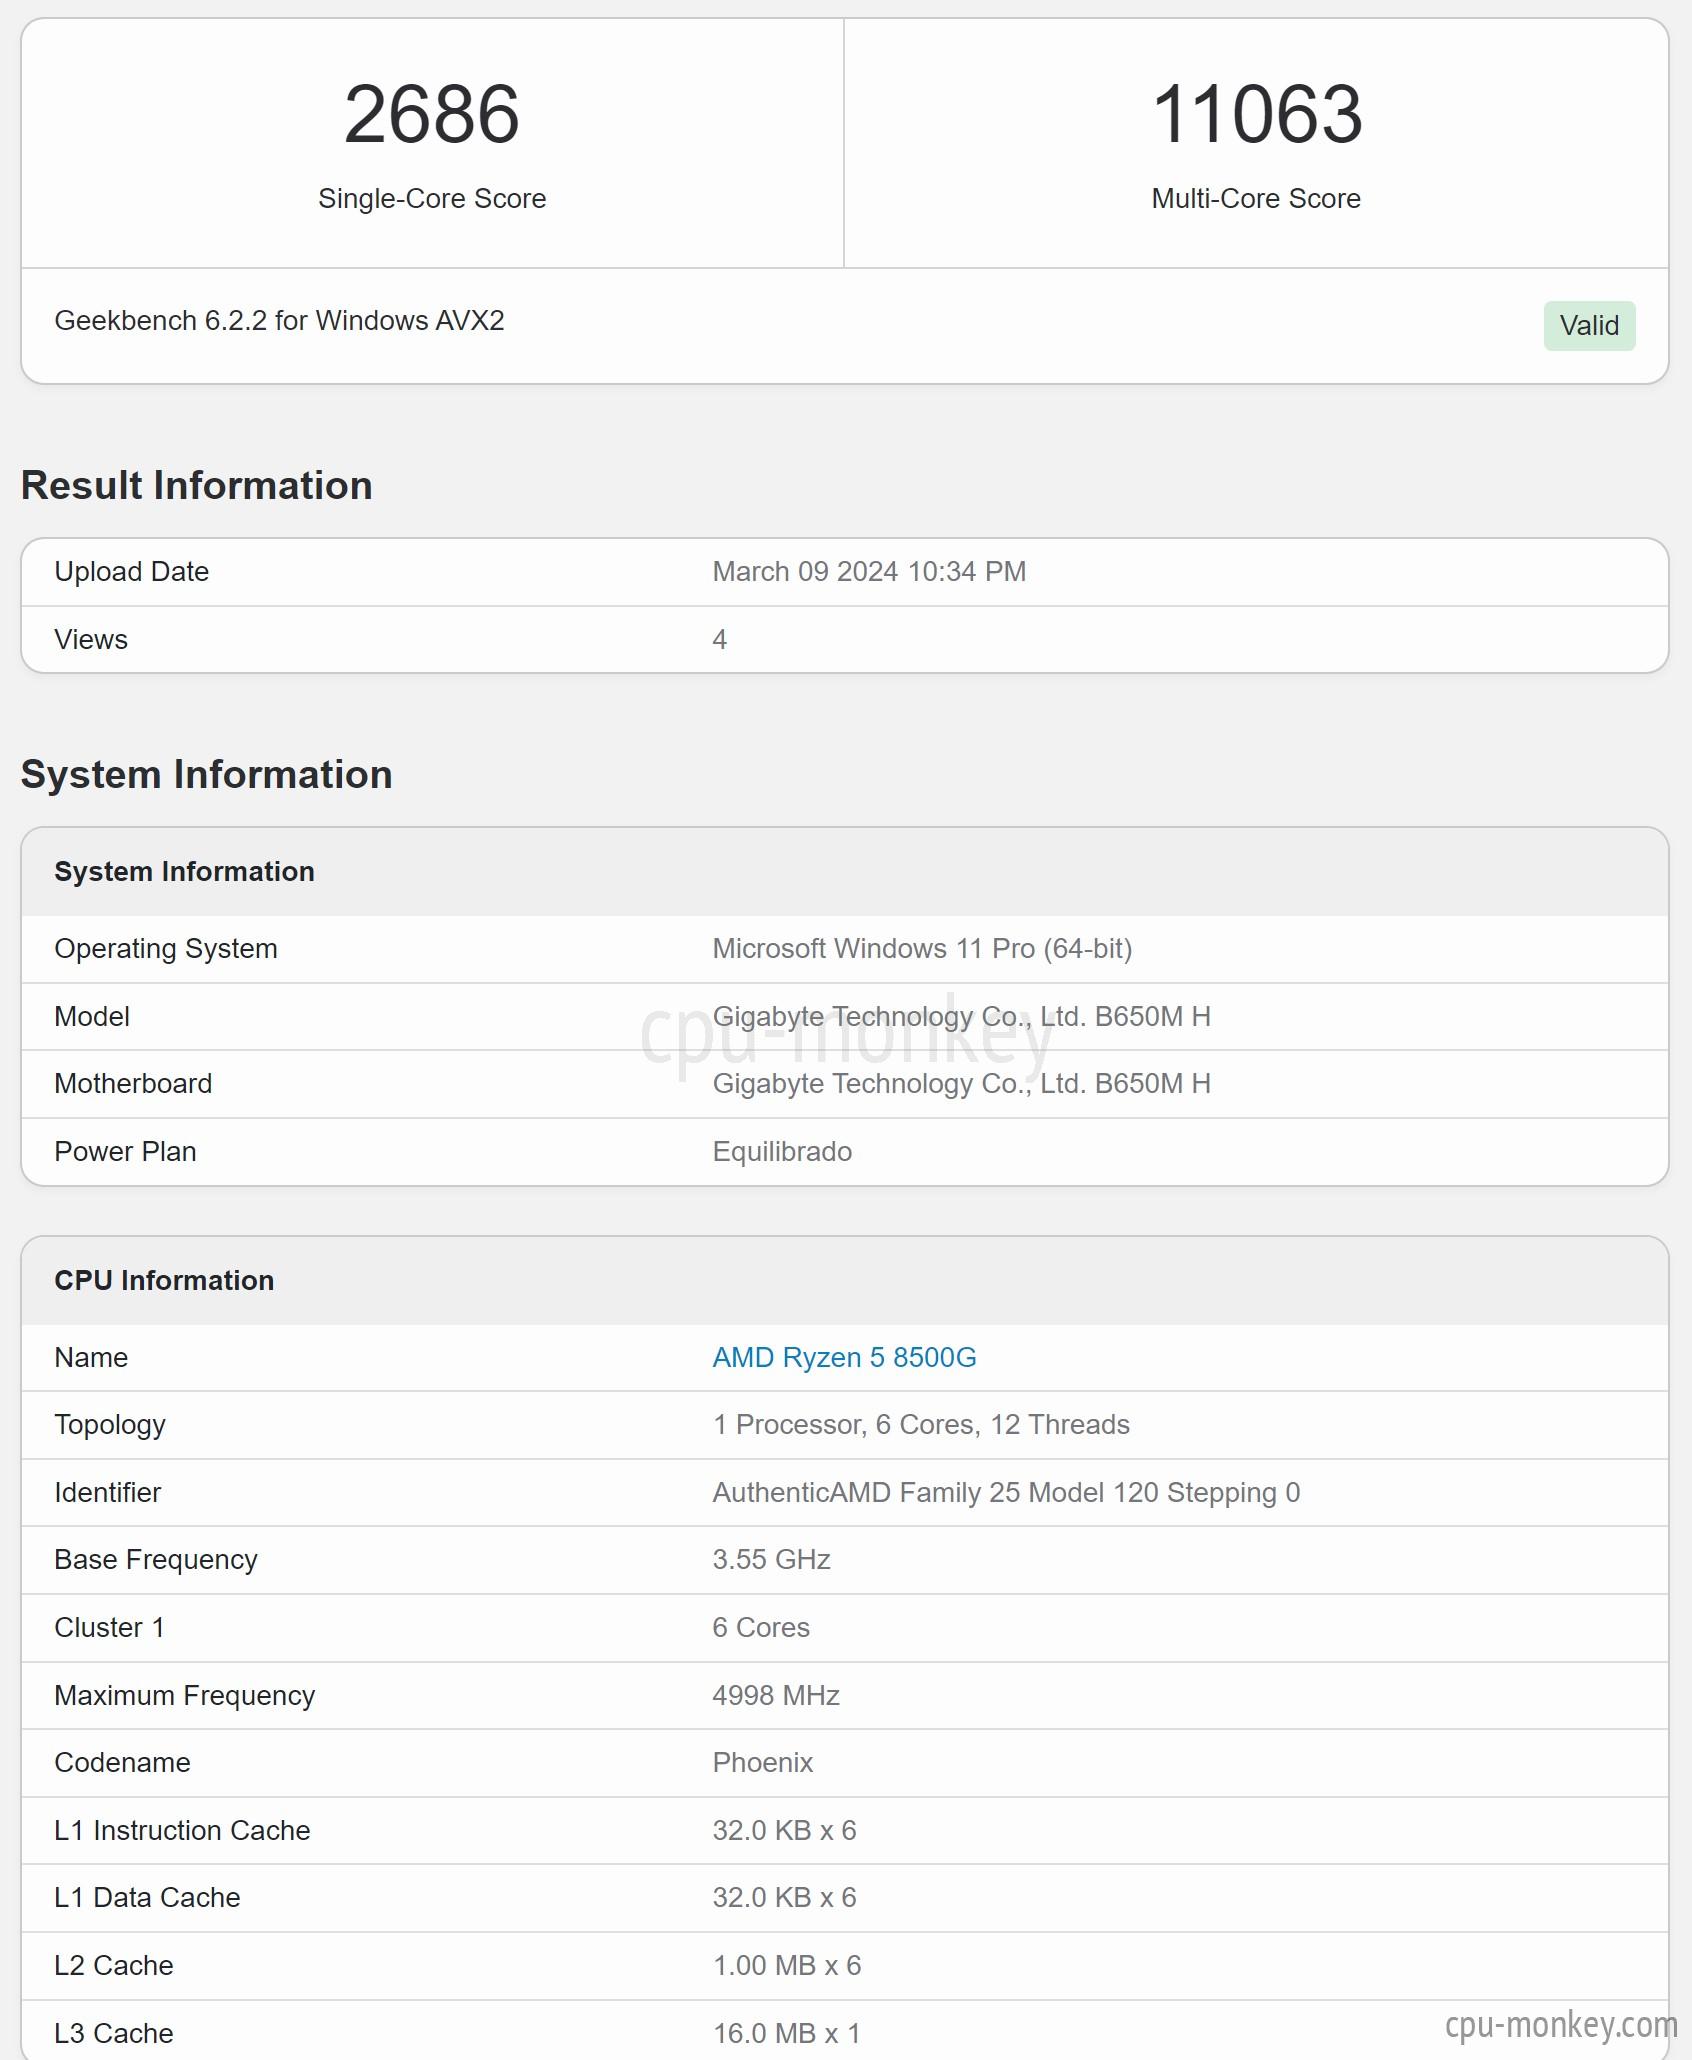The image size is (1692, 2060).
Task: Click the cpu-monkey.com watermark at bottom
Action: point(1561,2025)
